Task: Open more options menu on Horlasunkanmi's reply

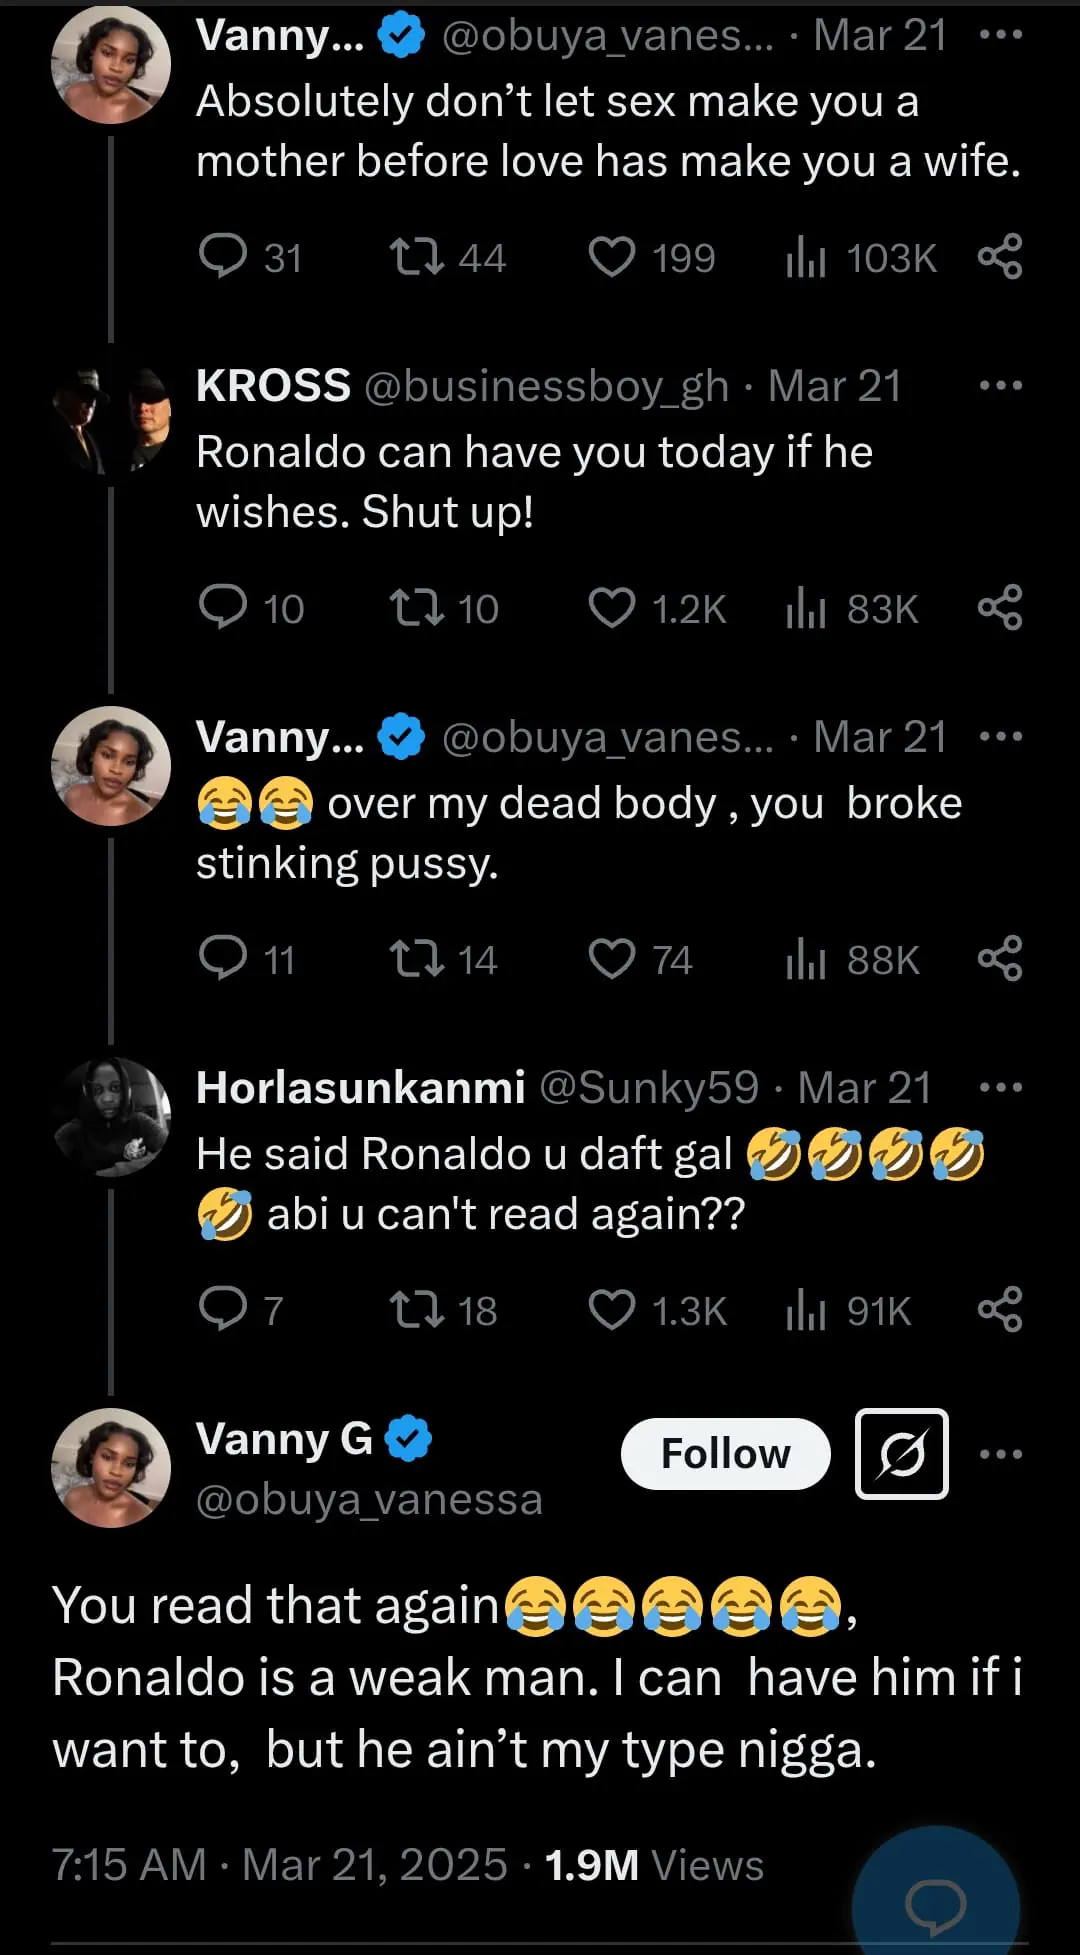Action: (1001, 1088)
